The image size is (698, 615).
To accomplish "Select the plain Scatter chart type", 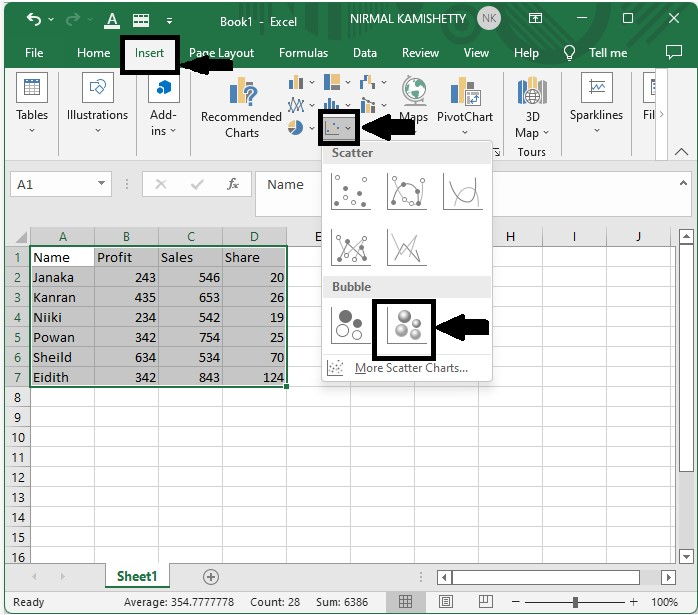I will (351, 191).
